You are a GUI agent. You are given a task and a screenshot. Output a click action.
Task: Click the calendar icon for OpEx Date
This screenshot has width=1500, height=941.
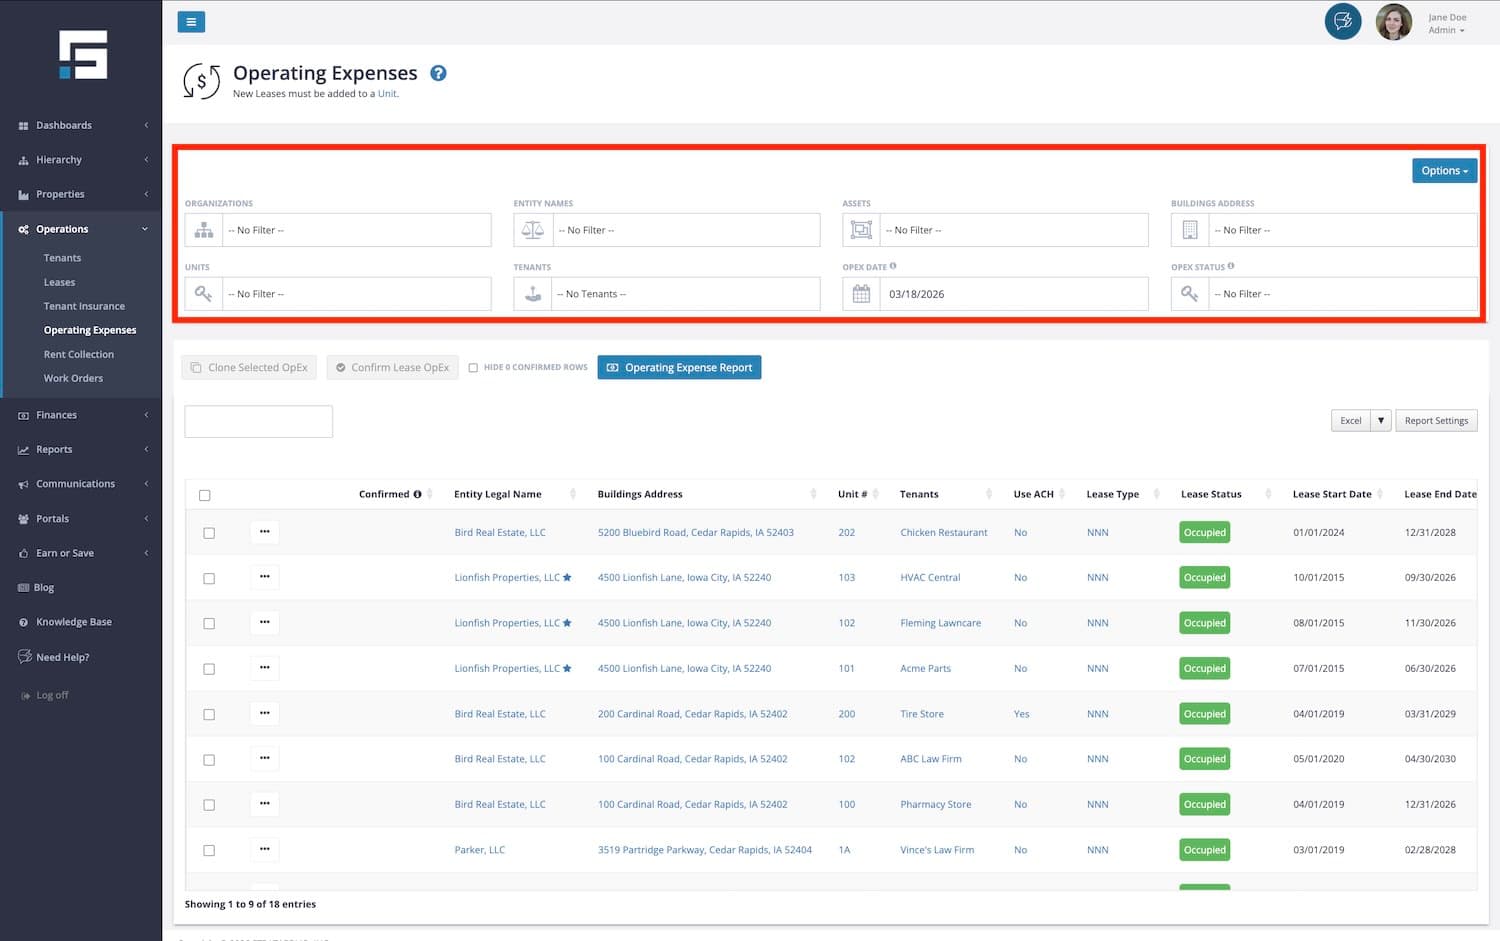[x=861, y=294]
